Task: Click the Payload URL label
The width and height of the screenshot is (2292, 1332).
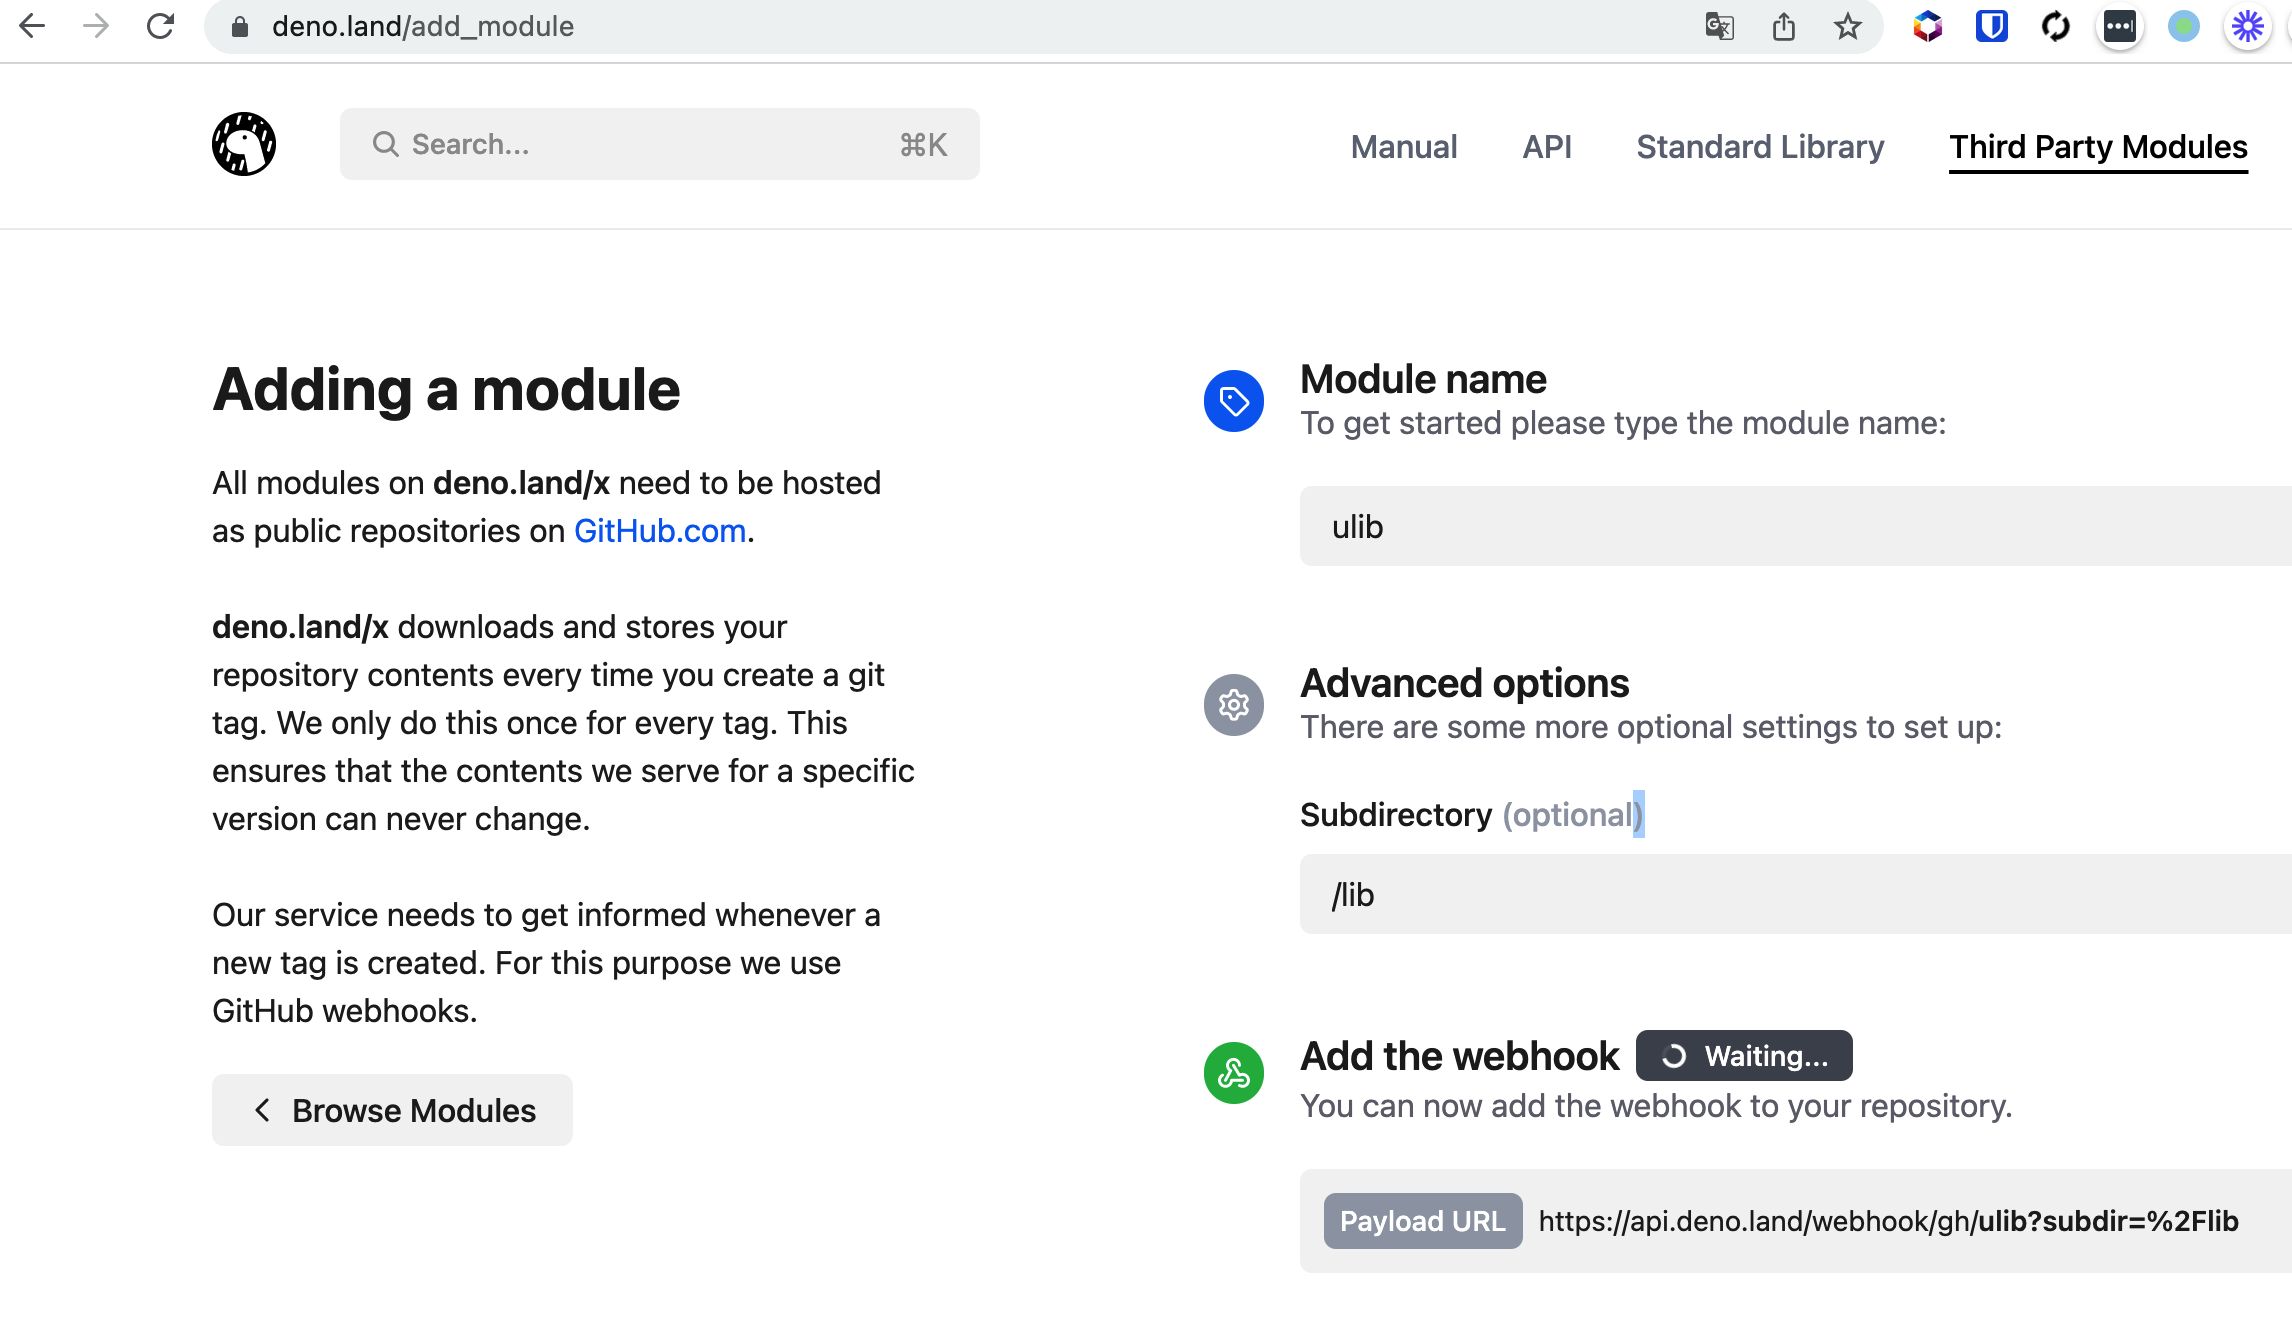Action: click(x=1423, y=1221)
